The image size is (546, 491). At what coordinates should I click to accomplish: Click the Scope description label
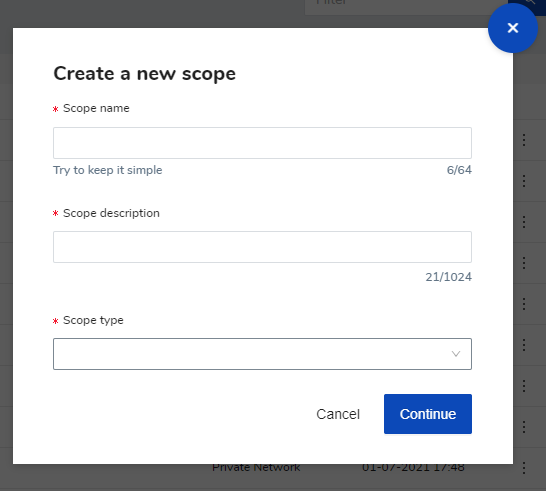click(x=111, y=213)
